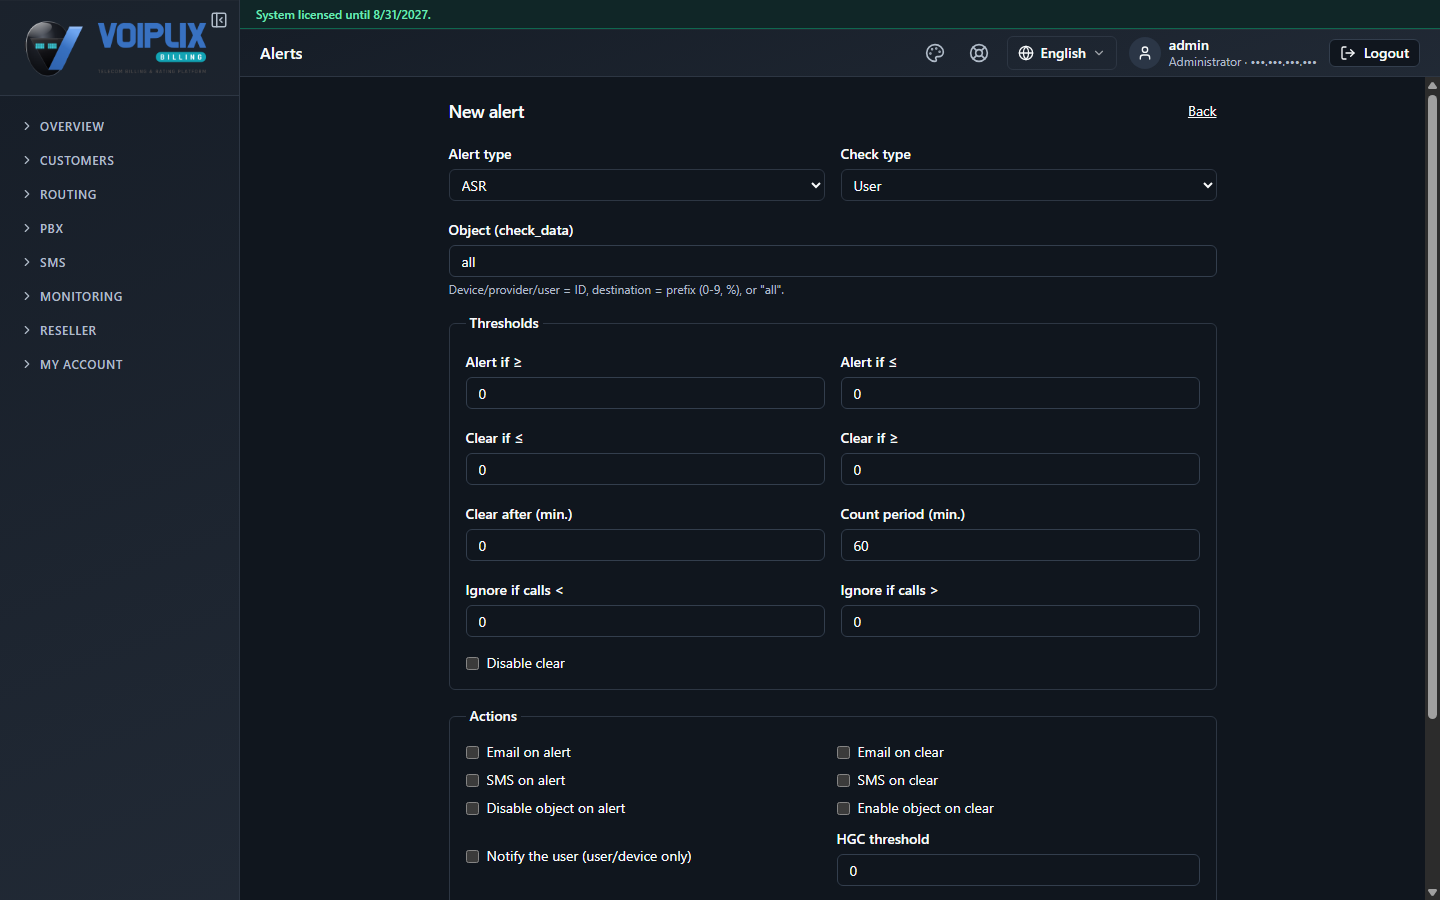Focus the Clear if ≥ field

(x=1020, y=469)
